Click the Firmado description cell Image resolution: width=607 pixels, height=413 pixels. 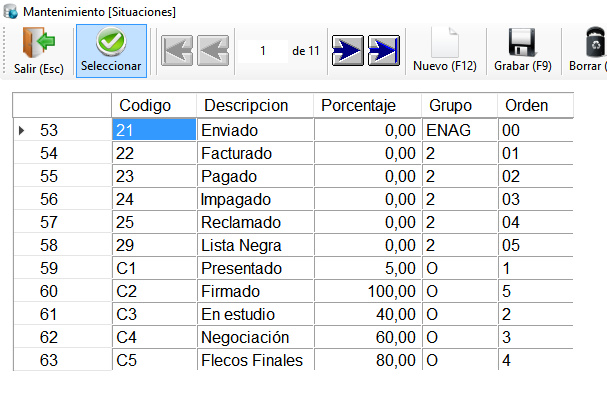click(255, 291)
